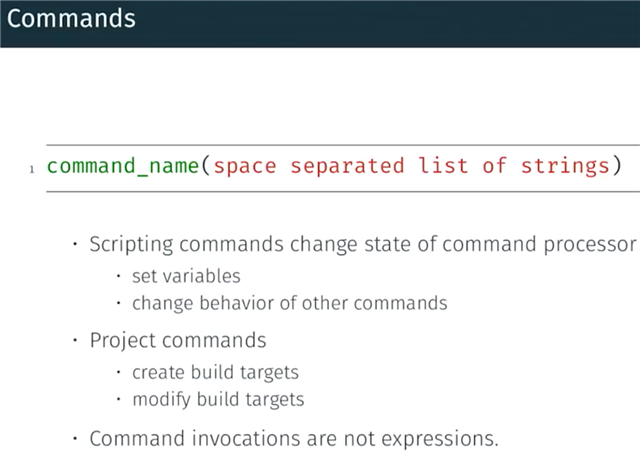Viewport: 640px width, 460px height.
Task: Click the opening parenthesis after command_name
Action: (x=206, y=166)
